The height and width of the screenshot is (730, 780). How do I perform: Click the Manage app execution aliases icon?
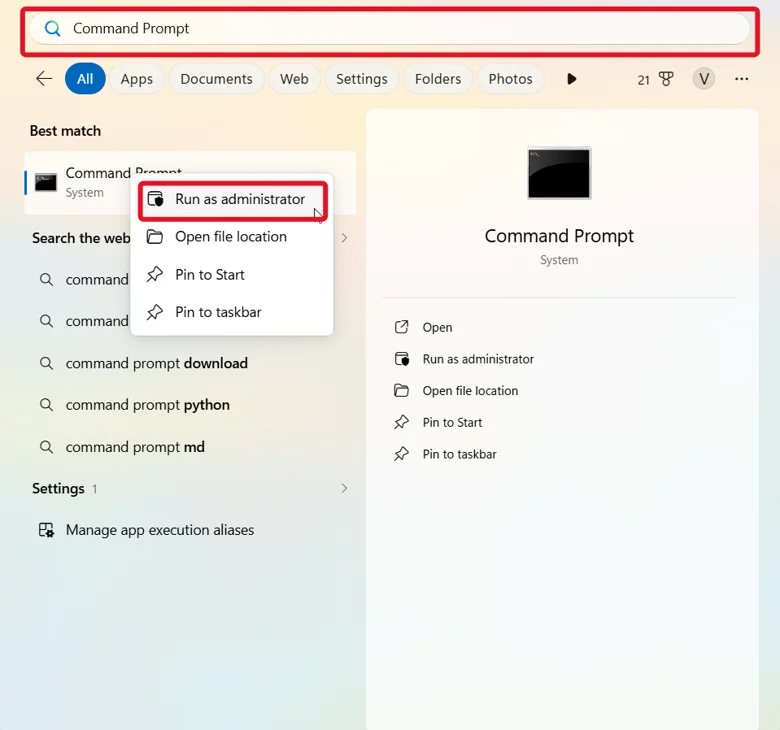(x=46, y=530)
